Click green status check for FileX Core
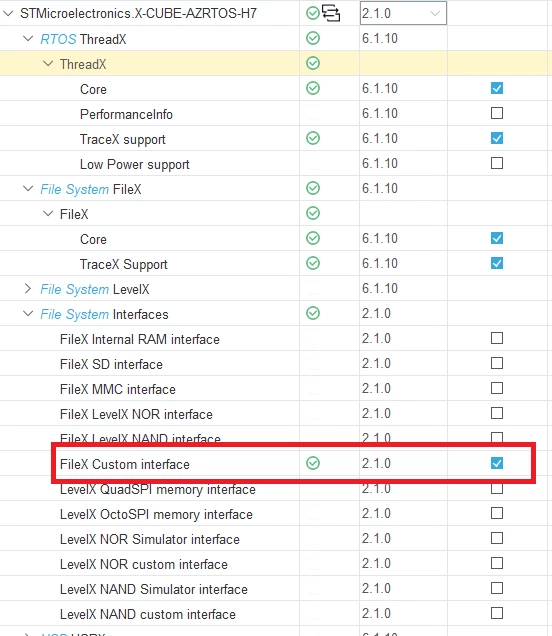 (313, 238)
